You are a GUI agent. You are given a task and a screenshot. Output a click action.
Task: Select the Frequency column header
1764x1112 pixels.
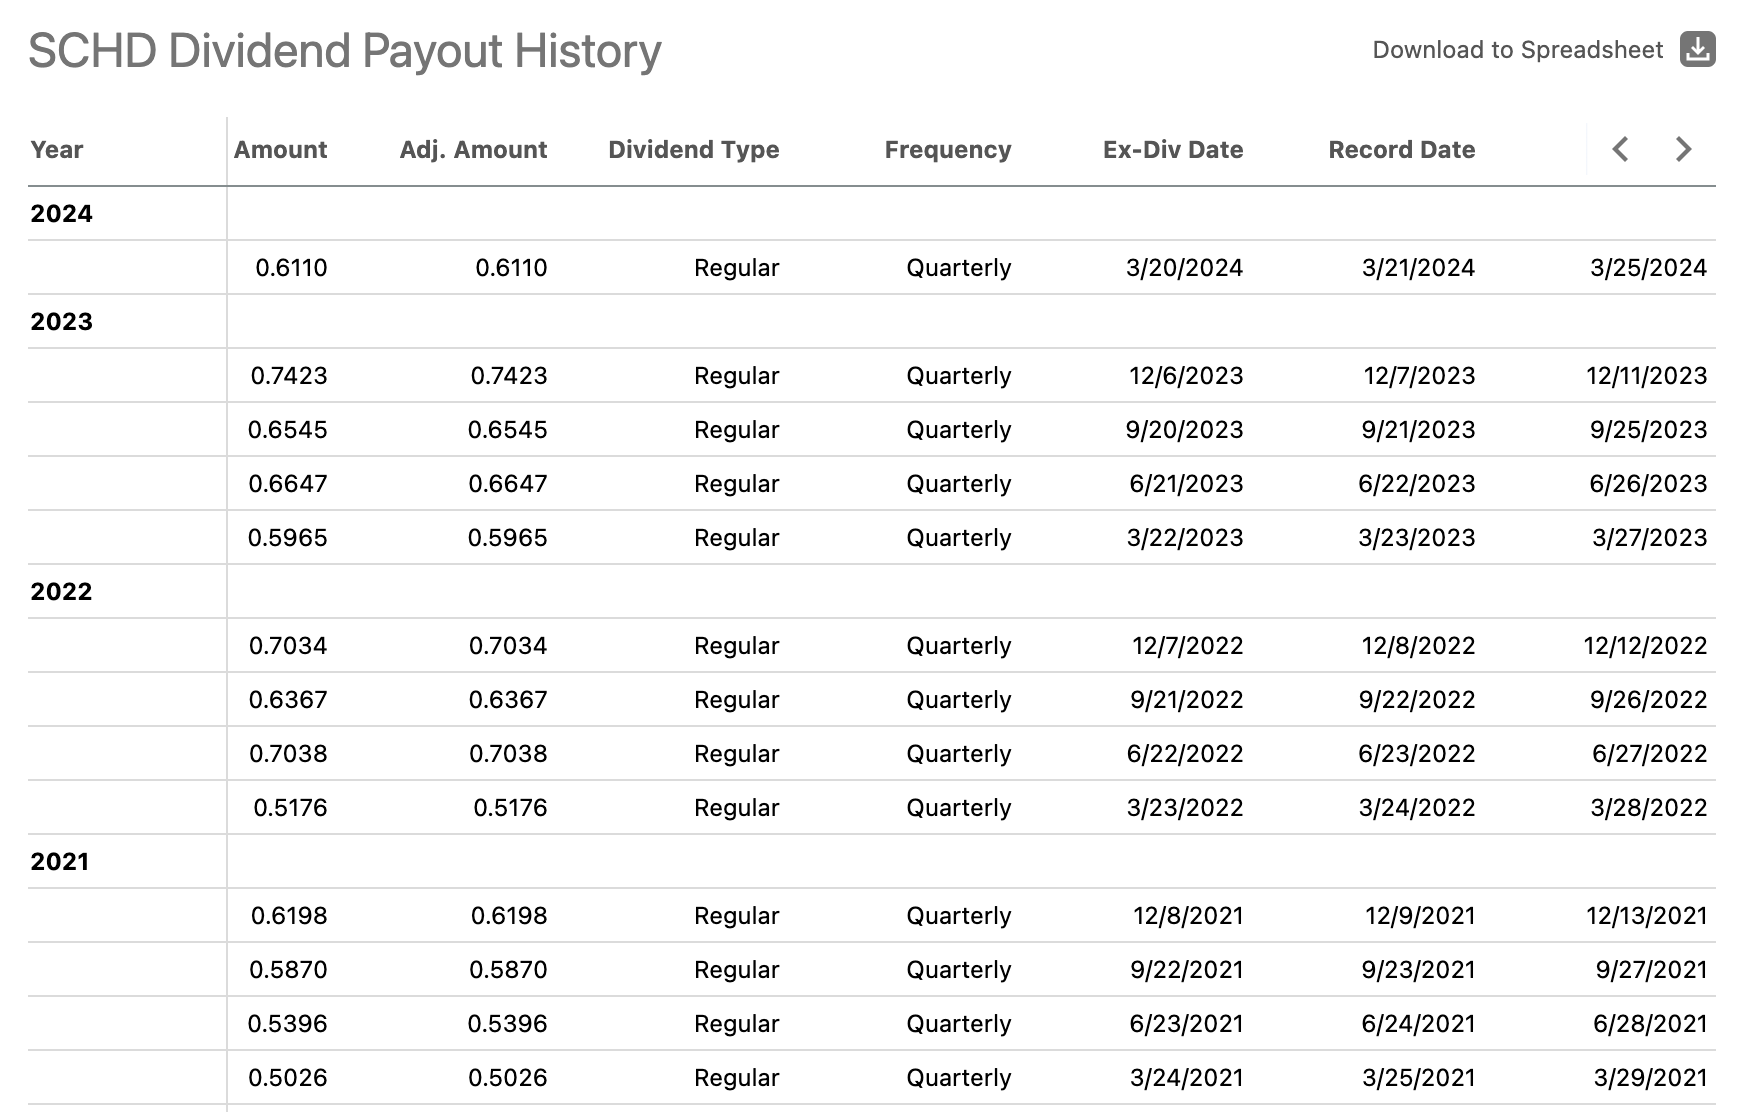coord(948,150)
